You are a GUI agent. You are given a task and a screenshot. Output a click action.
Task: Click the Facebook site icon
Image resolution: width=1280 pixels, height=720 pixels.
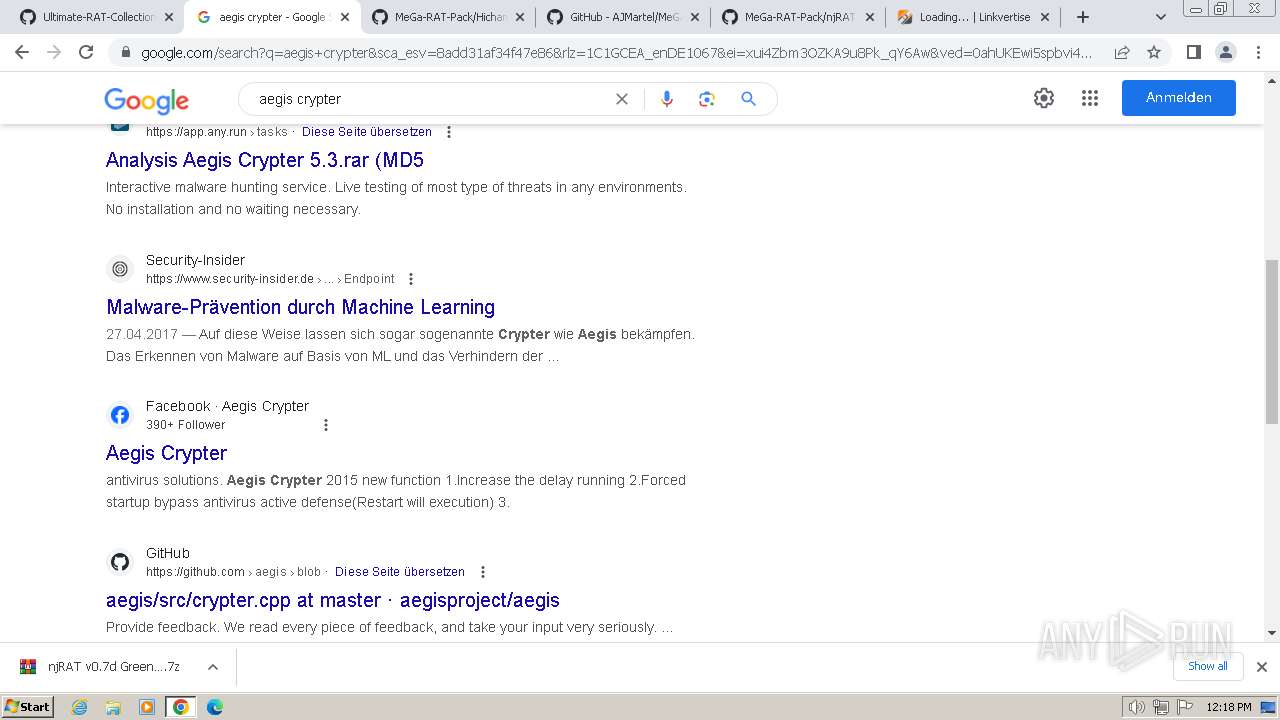click(120, 415)
